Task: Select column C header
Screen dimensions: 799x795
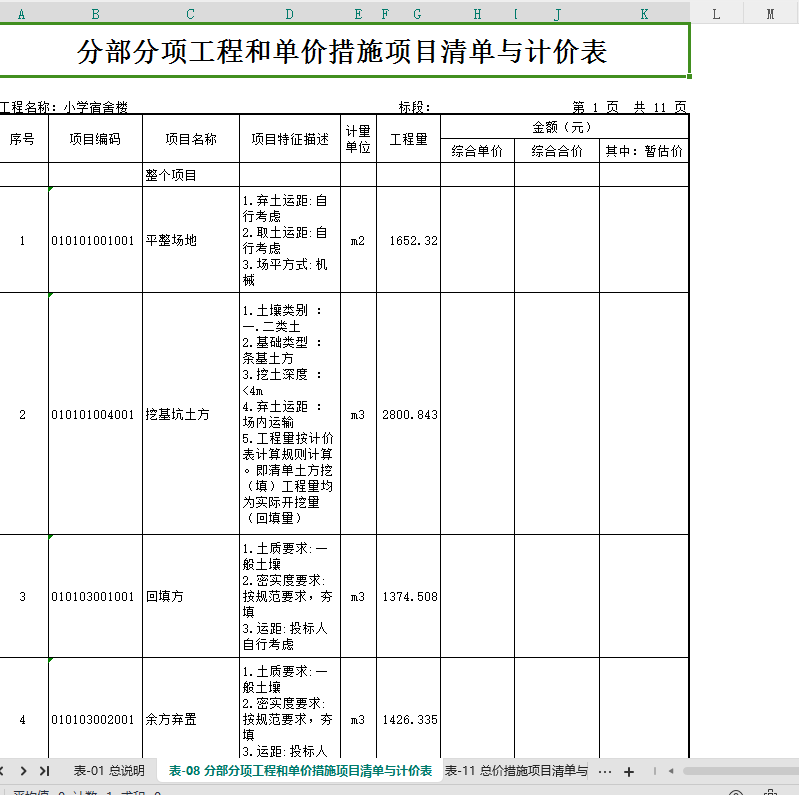Action: tap(191, 14)
